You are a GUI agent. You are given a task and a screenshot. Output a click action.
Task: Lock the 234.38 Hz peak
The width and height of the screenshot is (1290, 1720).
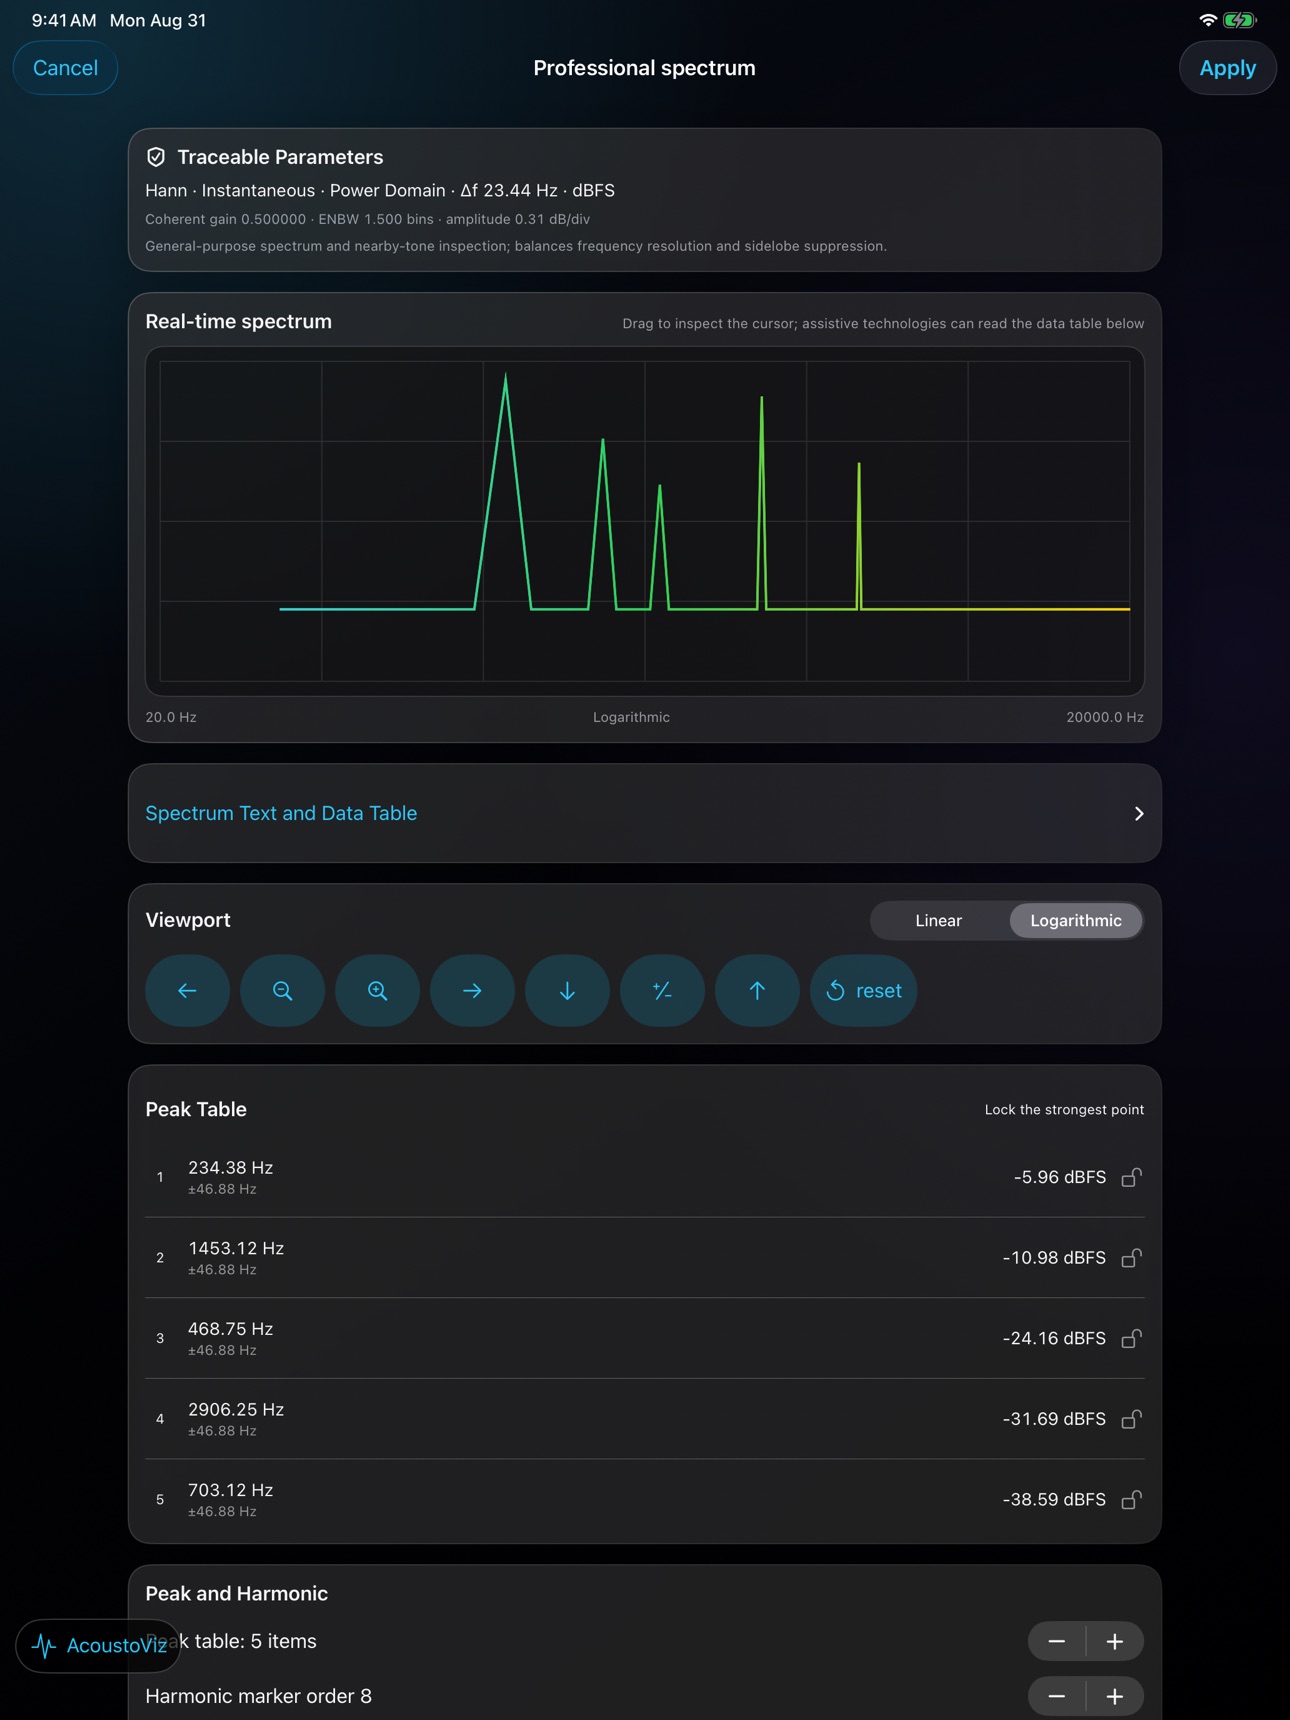1131,1177
